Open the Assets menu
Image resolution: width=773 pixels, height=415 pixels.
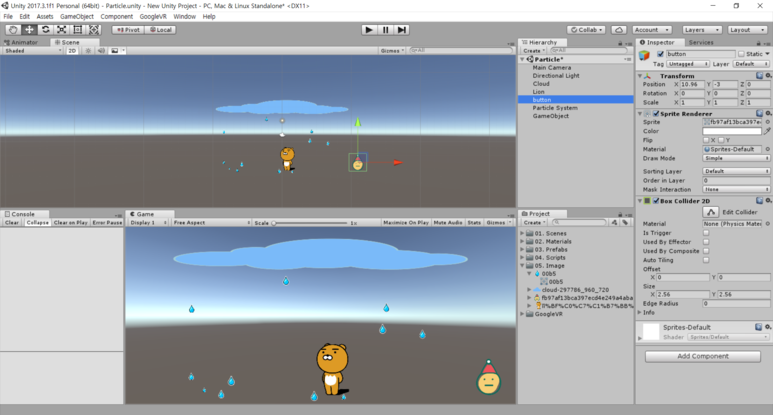(44, 16)
